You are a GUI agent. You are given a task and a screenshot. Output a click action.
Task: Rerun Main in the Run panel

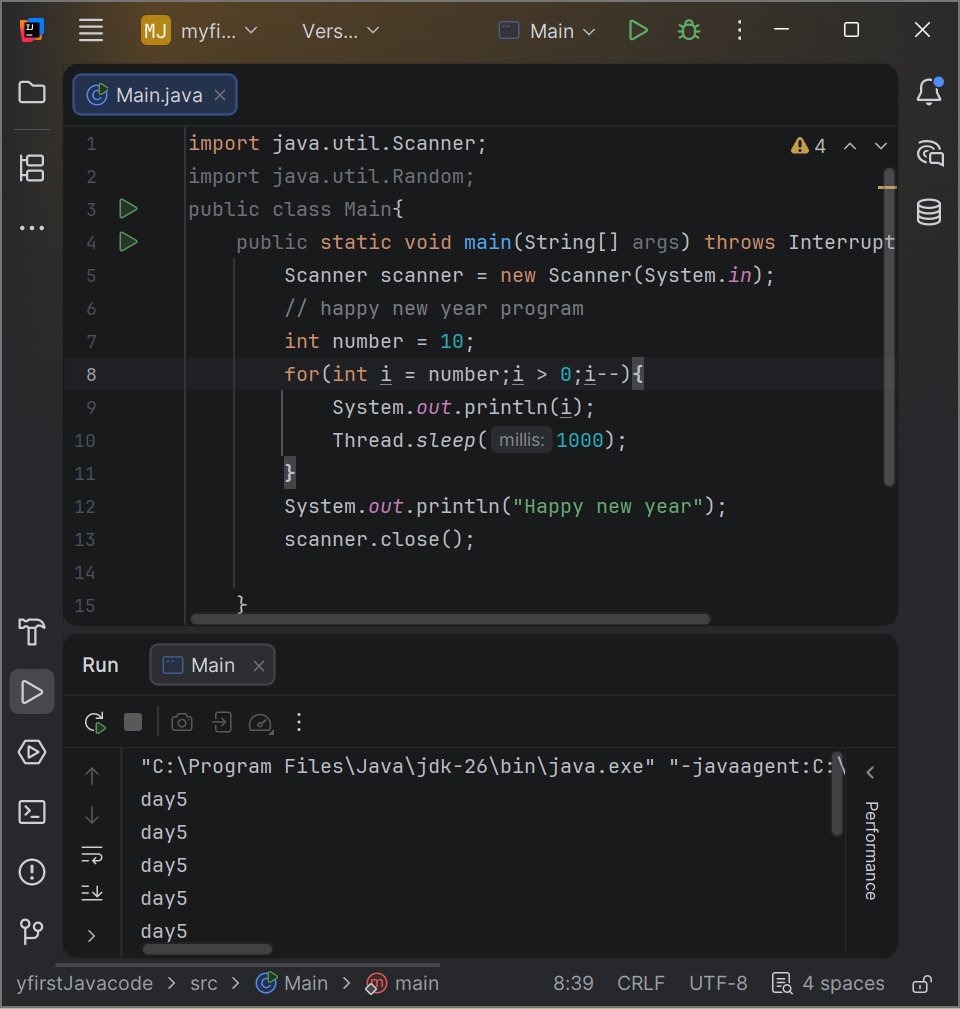click(95, 722)
